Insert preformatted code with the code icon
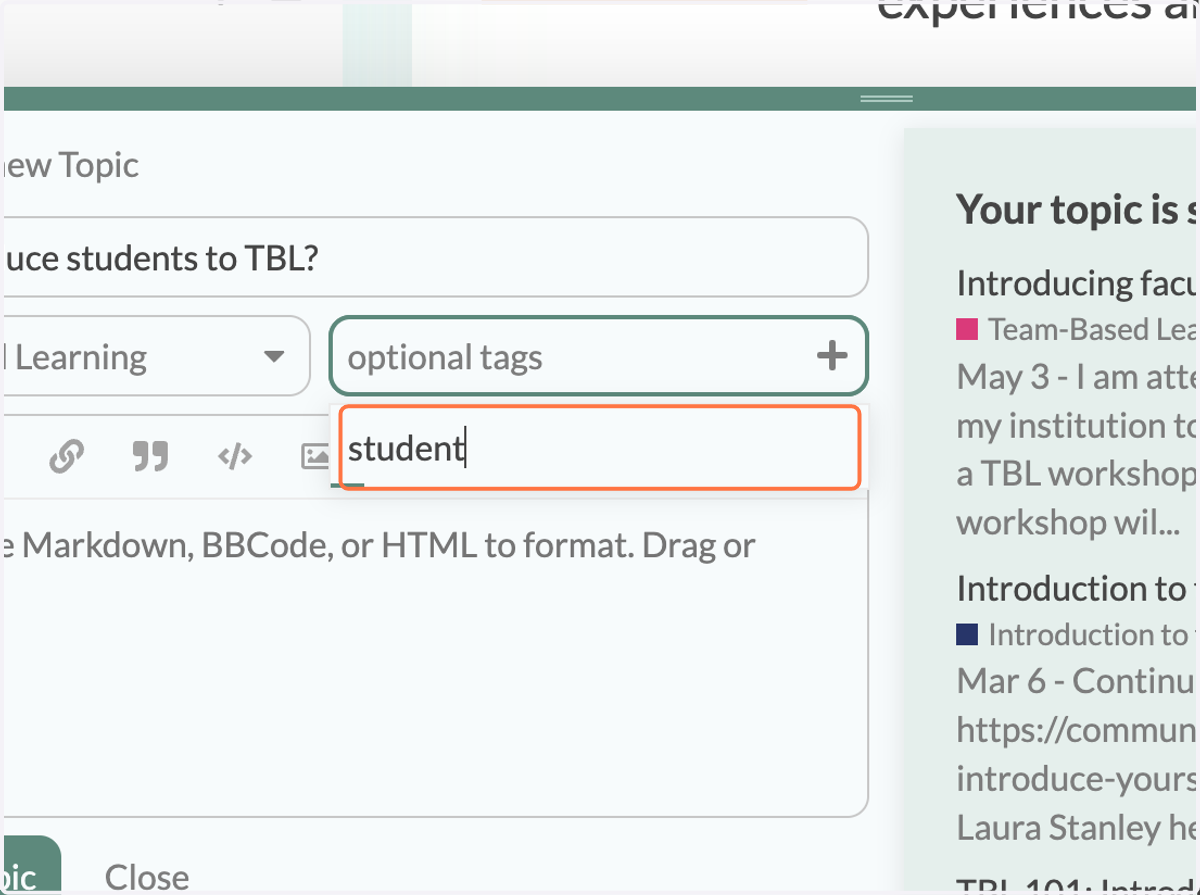This screenshot has height=895, width=1200. tap(234, 456)
